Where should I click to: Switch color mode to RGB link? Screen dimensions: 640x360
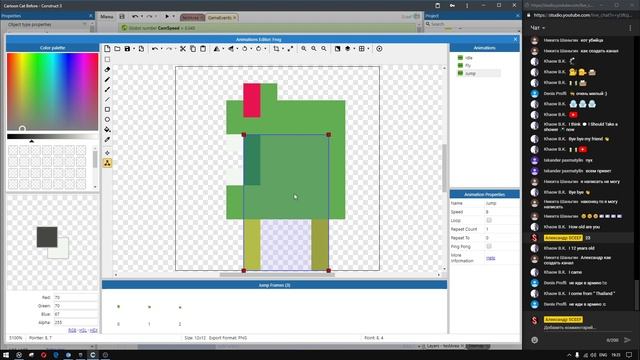click(72, 330)
